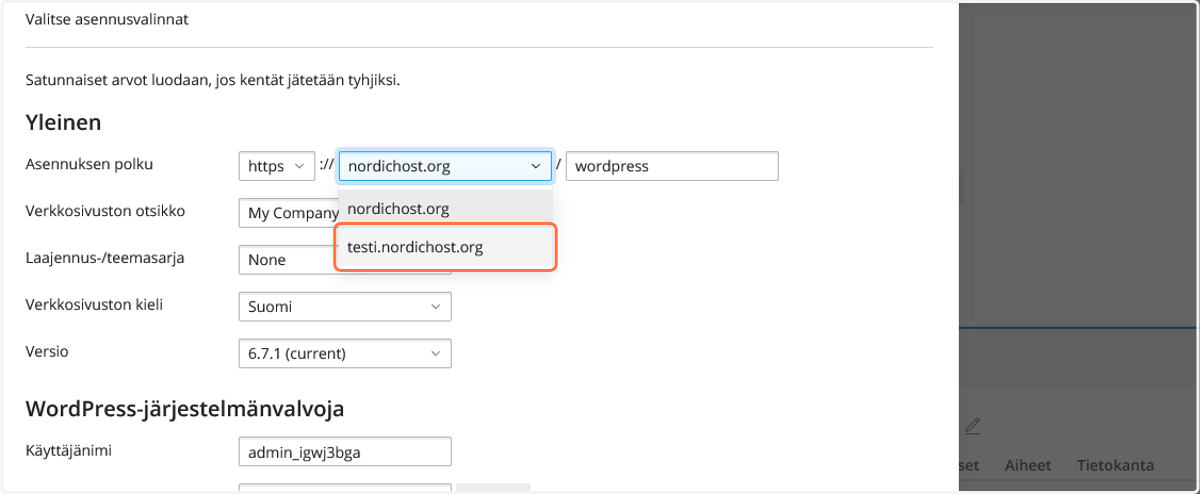Open Aiheet tab in background window
This screenshot has height=494, width=1200.
[x=1029, y=465]
